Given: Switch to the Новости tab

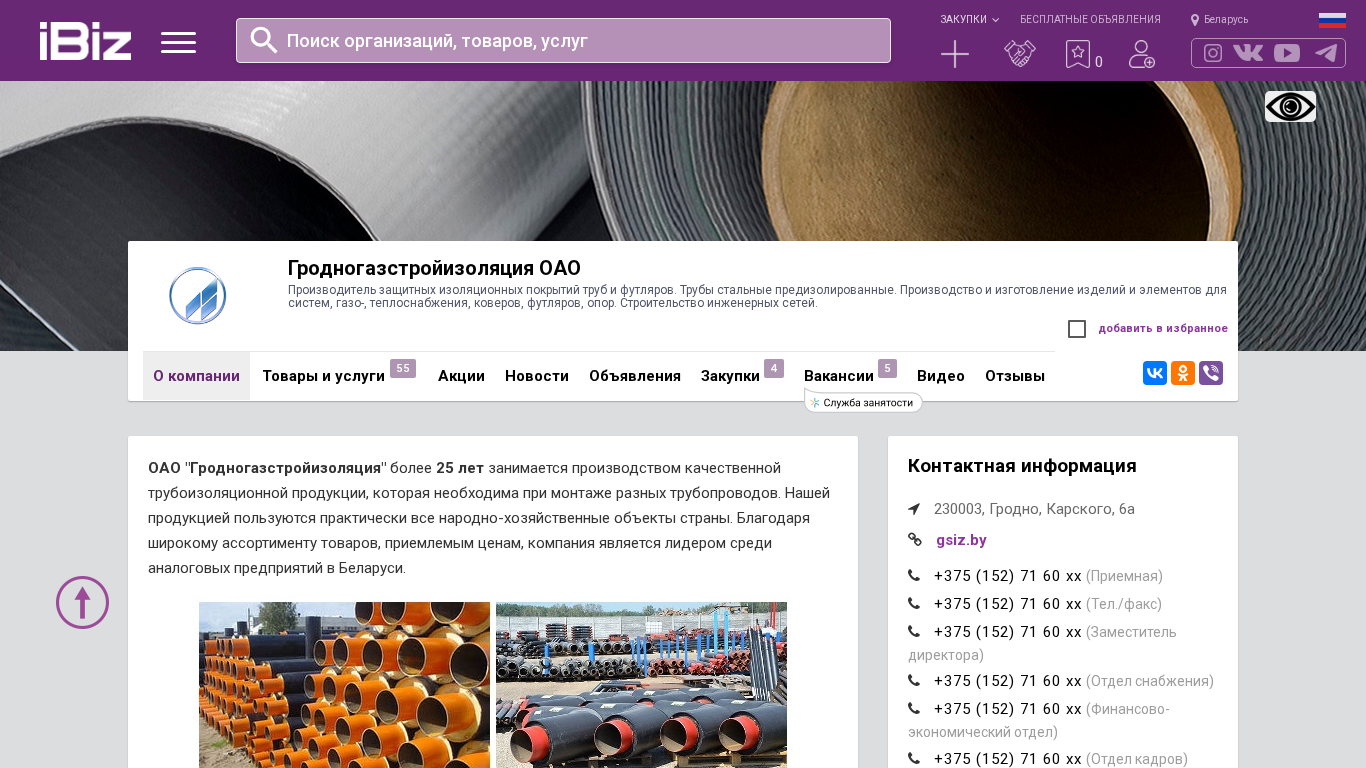Looking at the screenshot, I should tap(537, 376).
